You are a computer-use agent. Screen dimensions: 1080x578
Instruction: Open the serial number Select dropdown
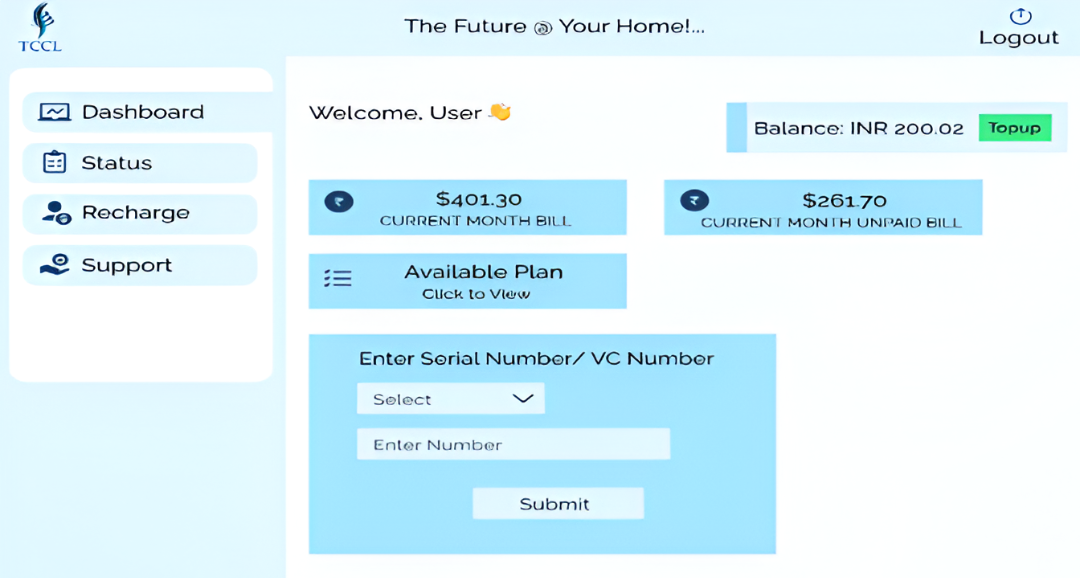pyautogui.click(x=450, y=398)
